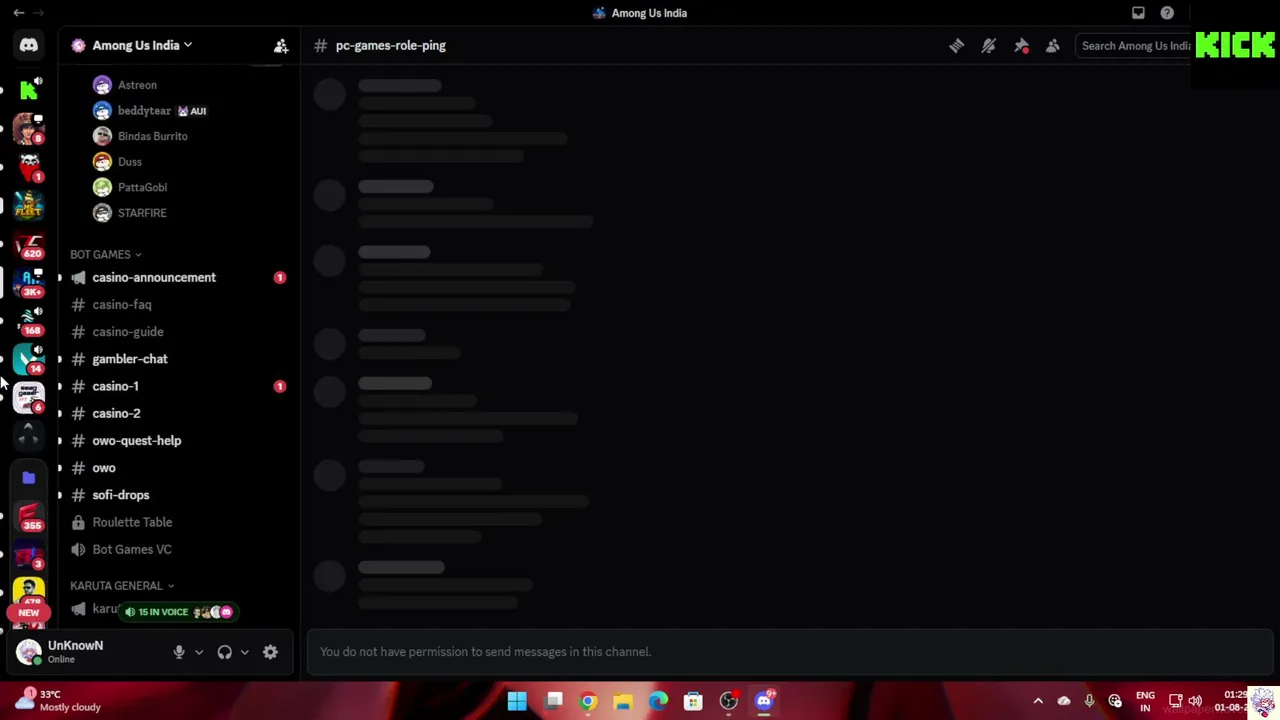This screenshot has height=720, width=1280.
Task: Open user settings gear icon
Action: [270, 652]
